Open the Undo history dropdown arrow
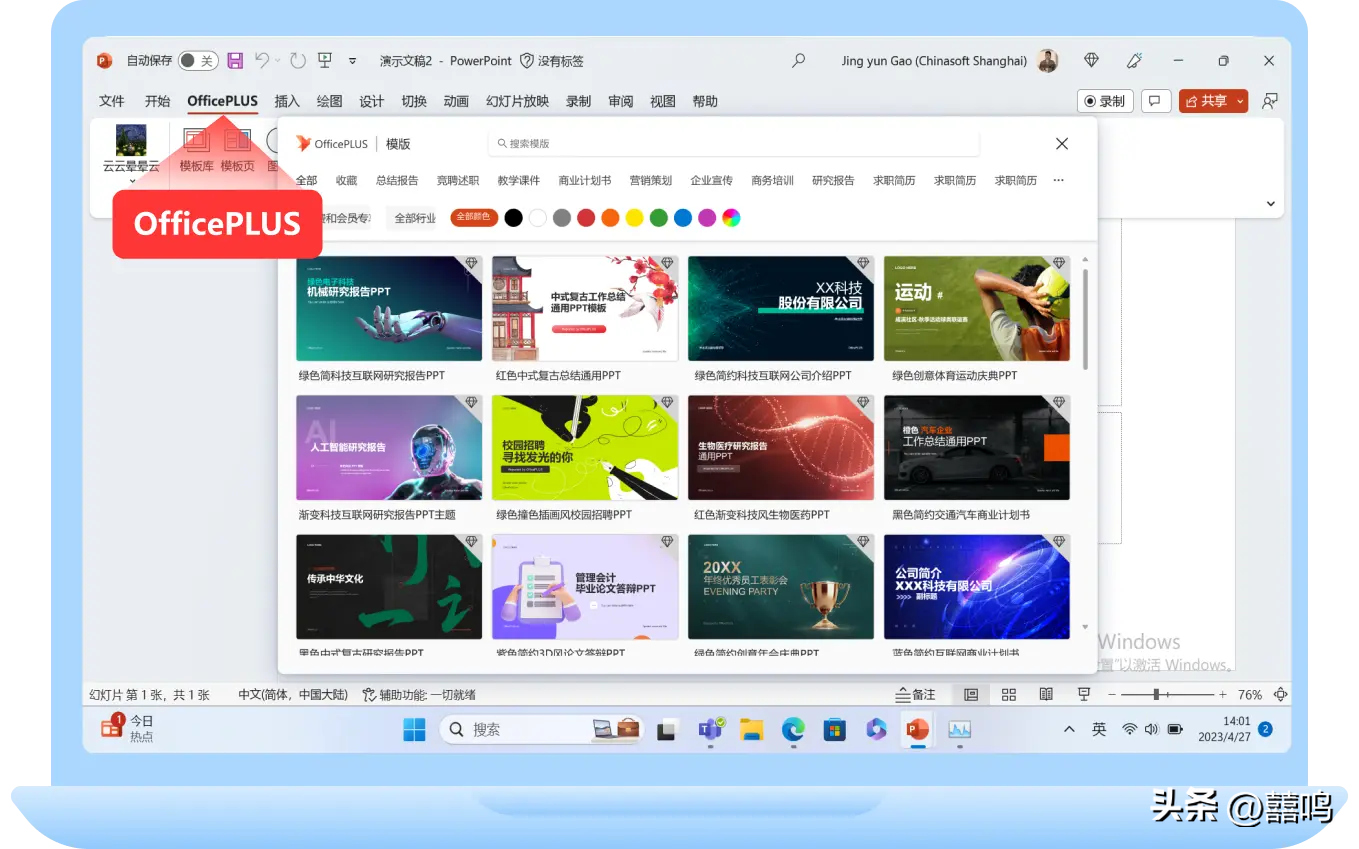Image resolution: width=1359 pixels, height=849 pixels. coord(278,61)
